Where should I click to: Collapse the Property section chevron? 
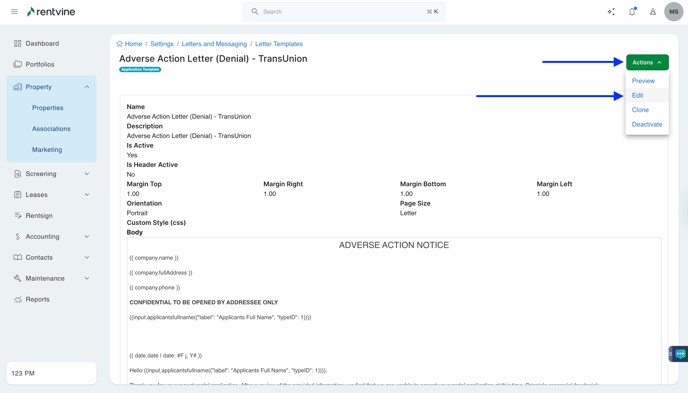pyautogui.click(x=87, y=87)
